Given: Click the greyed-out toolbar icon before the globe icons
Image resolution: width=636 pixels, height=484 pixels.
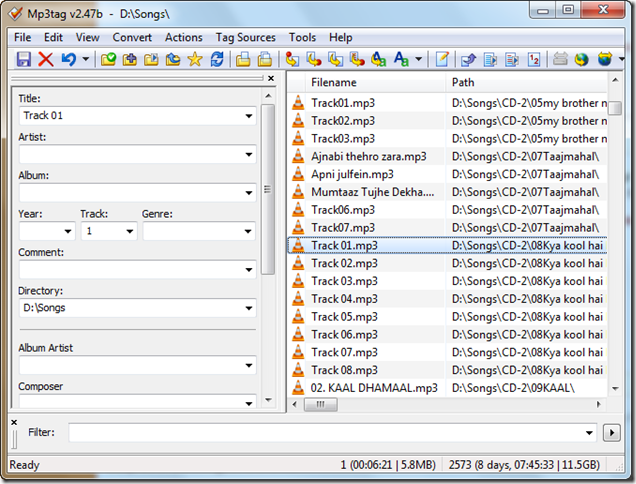Looking at the screenshot, I should 560,59.
